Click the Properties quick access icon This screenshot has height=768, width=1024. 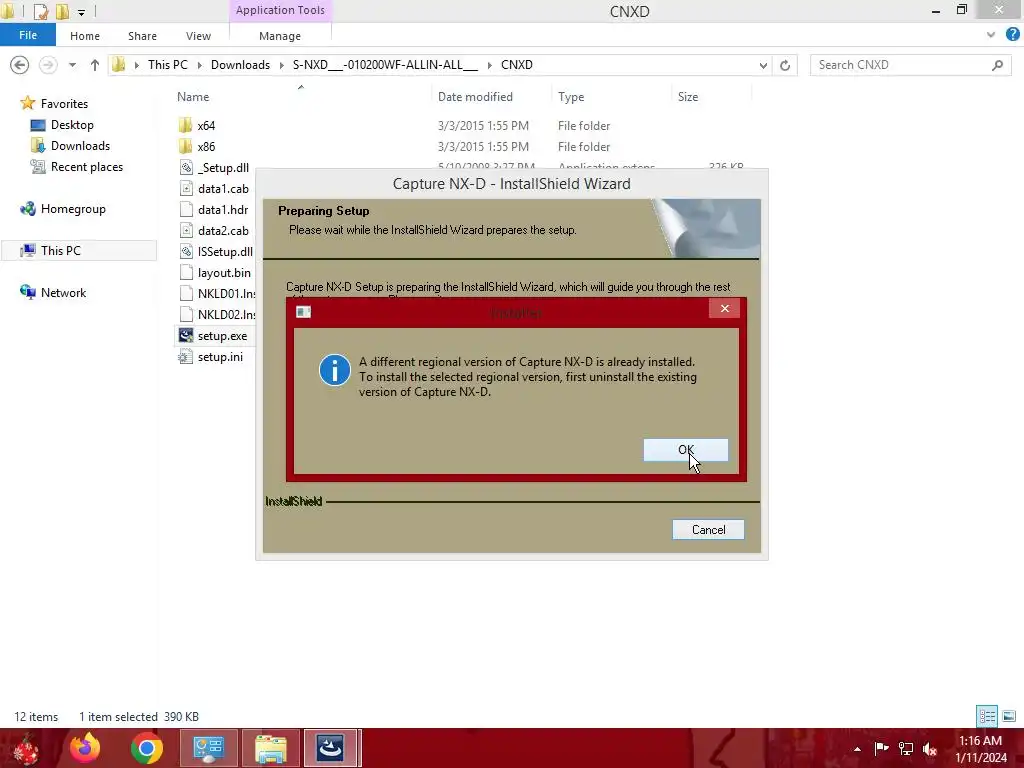tap(40, 11)
